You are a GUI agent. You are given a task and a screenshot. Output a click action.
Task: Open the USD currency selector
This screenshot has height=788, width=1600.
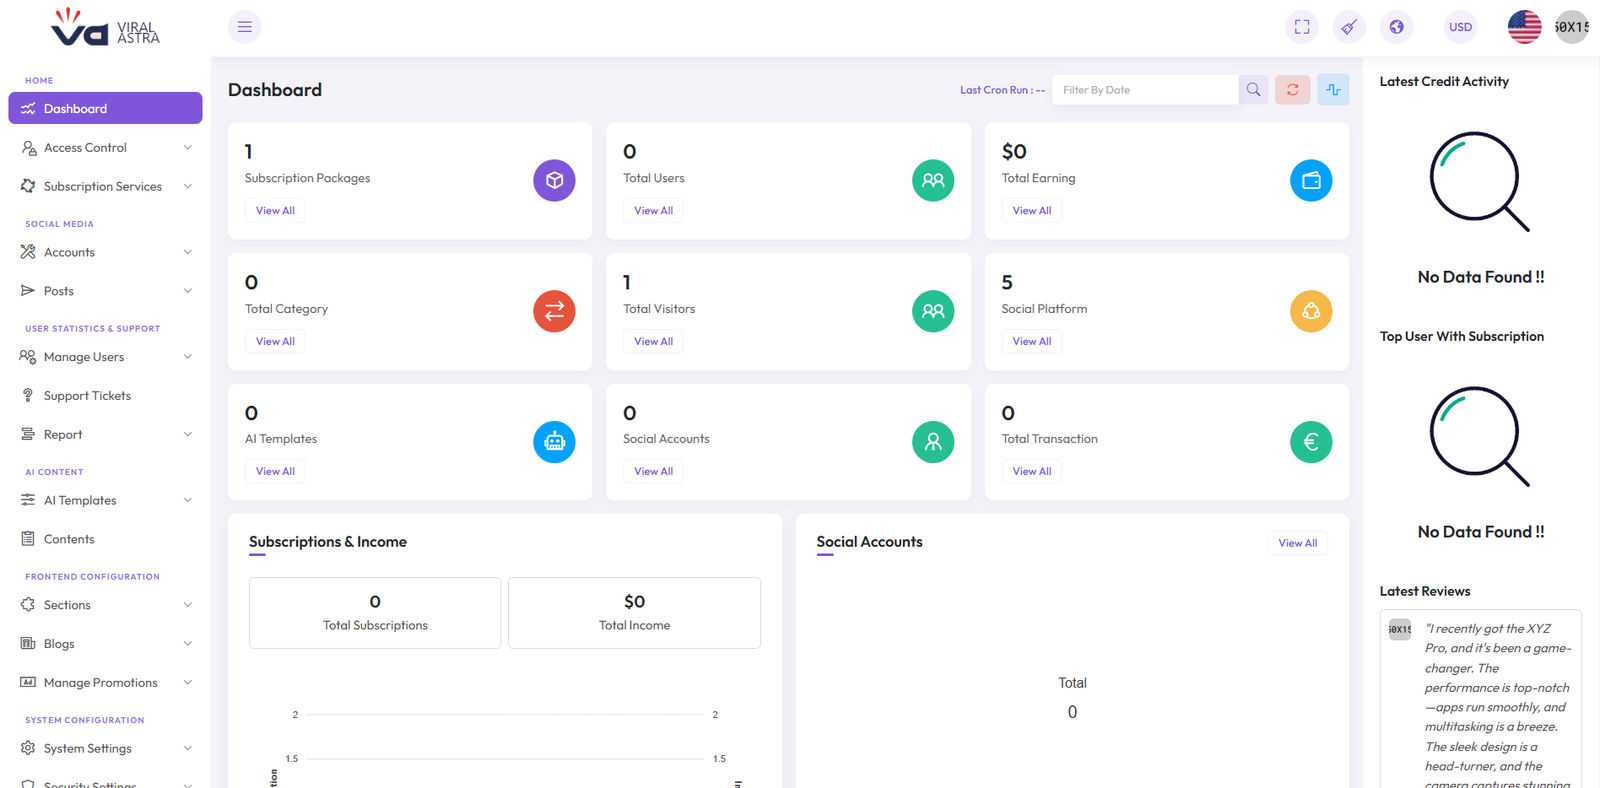tap(1460, 27)
